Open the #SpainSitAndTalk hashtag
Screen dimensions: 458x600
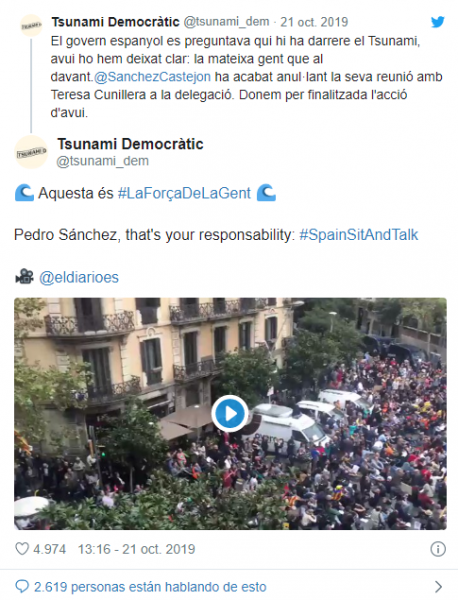pyautogui.click(x=359, y=235)
